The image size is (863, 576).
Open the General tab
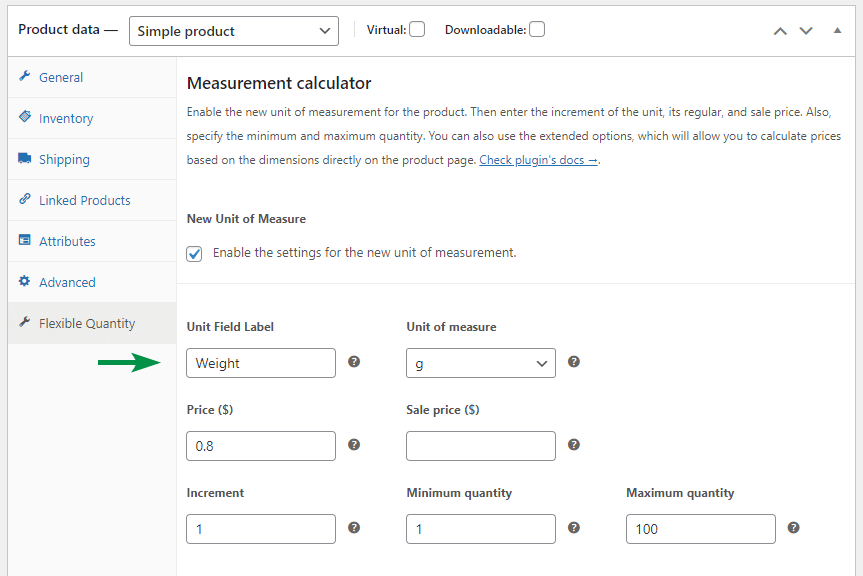(92, 77)
